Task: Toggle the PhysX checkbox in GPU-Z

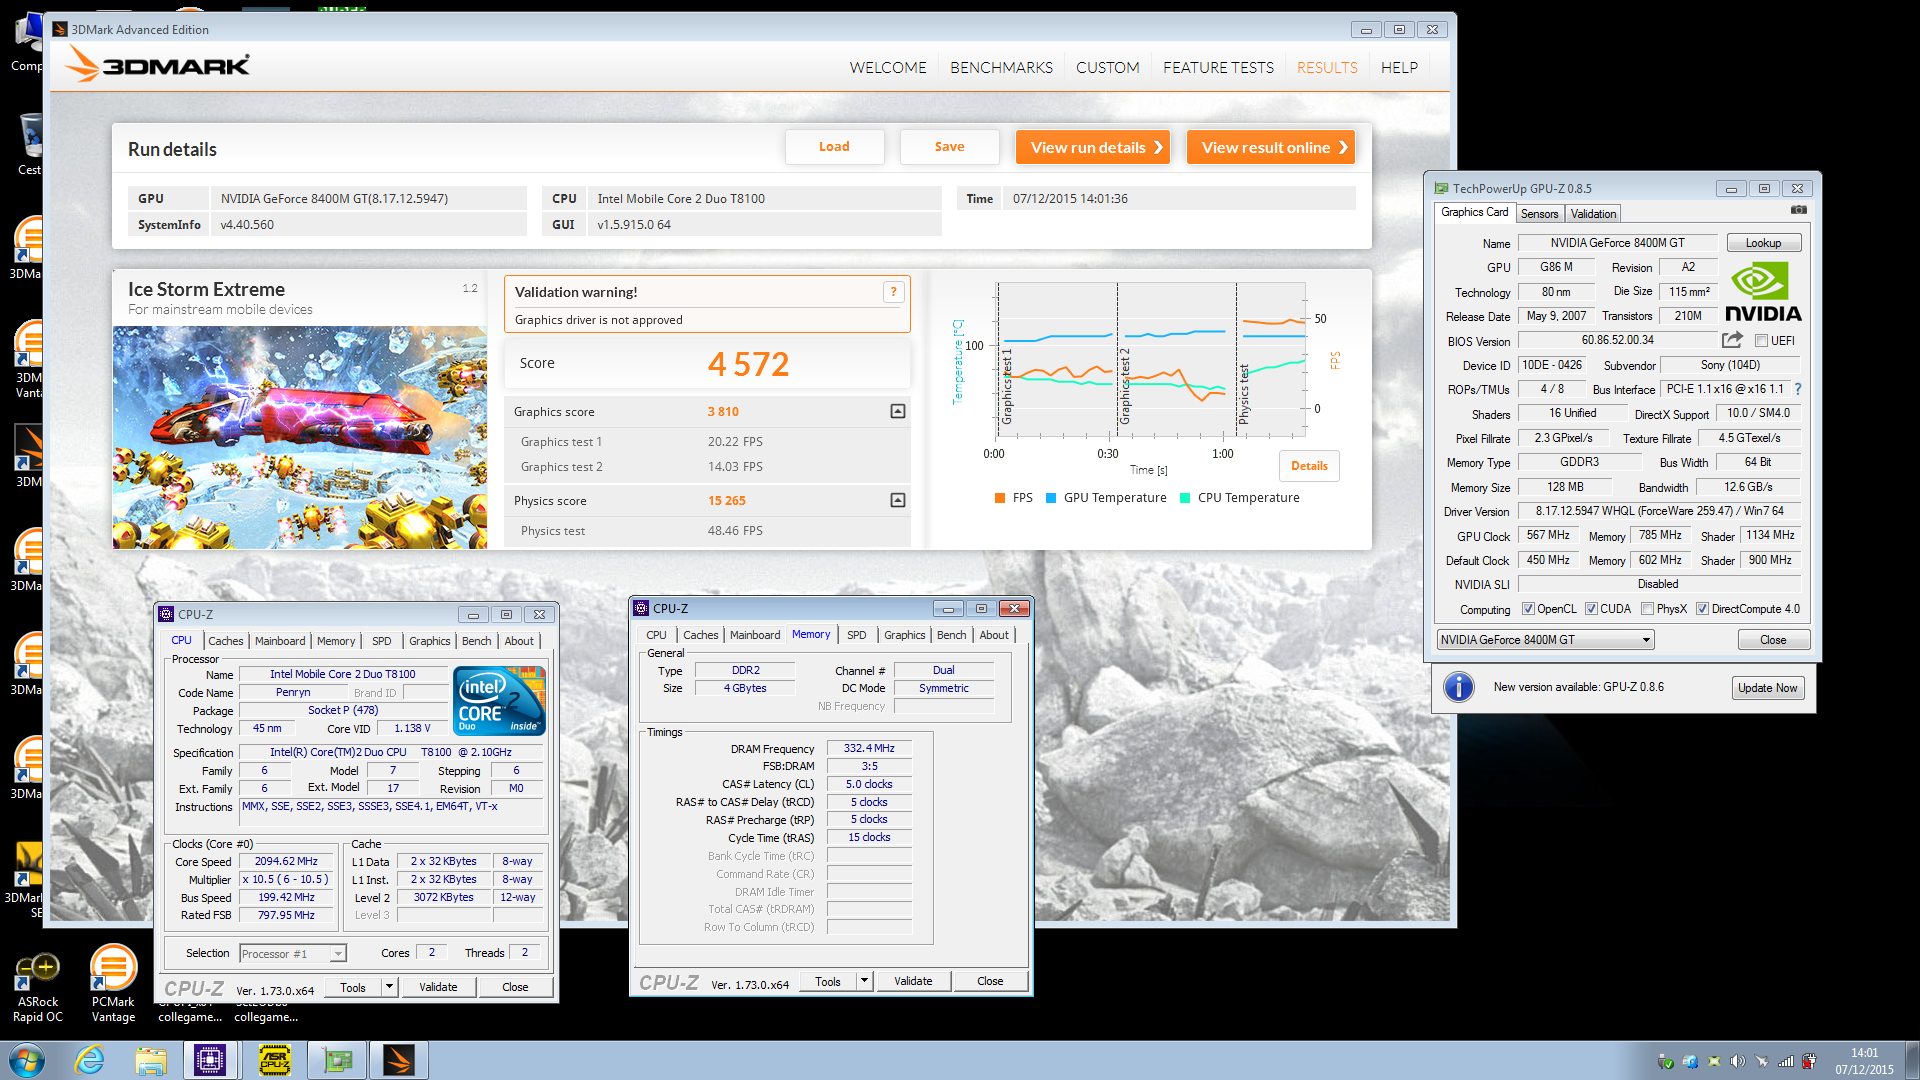Action: click(x=1647, y=609)
